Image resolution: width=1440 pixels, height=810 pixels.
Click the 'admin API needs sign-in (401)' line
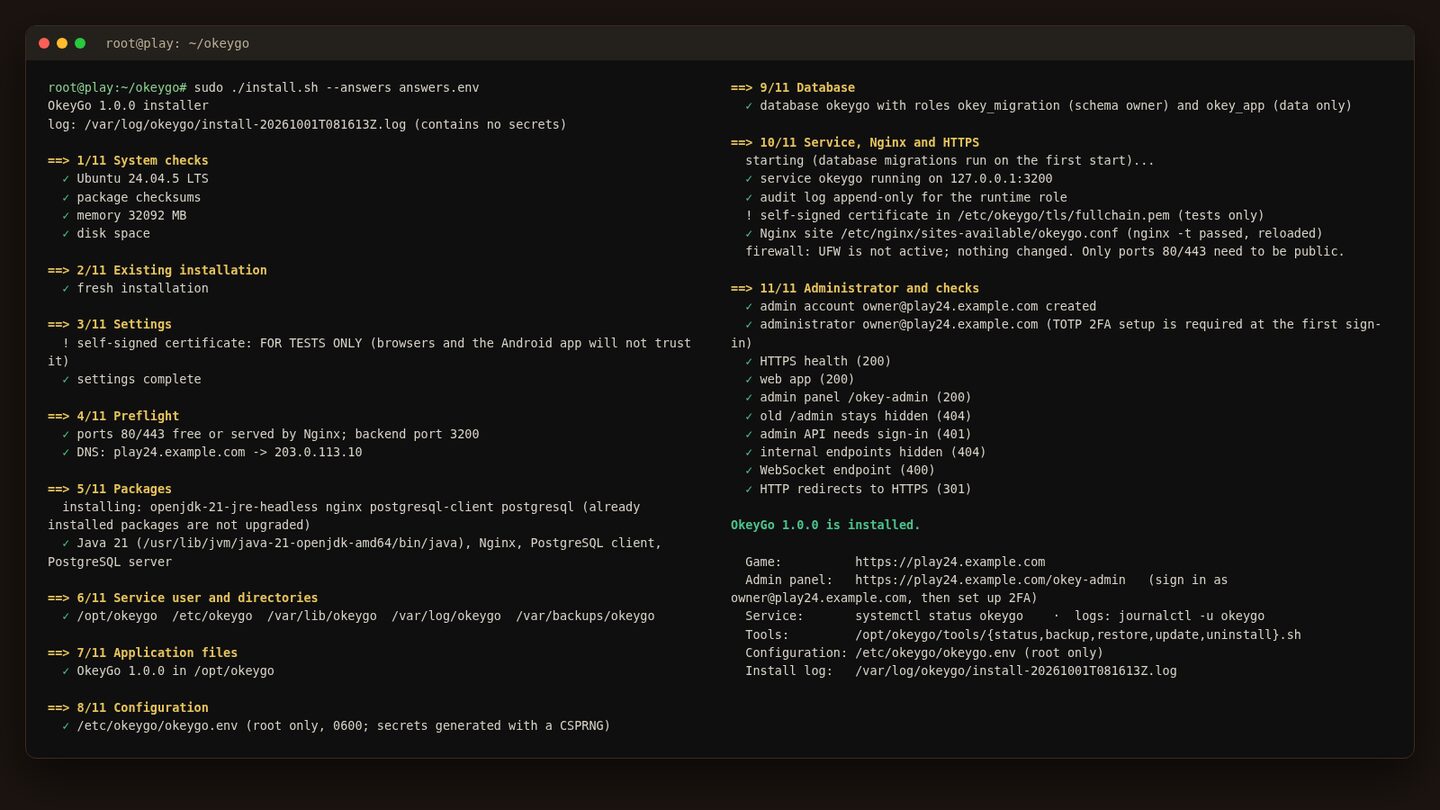858,434
